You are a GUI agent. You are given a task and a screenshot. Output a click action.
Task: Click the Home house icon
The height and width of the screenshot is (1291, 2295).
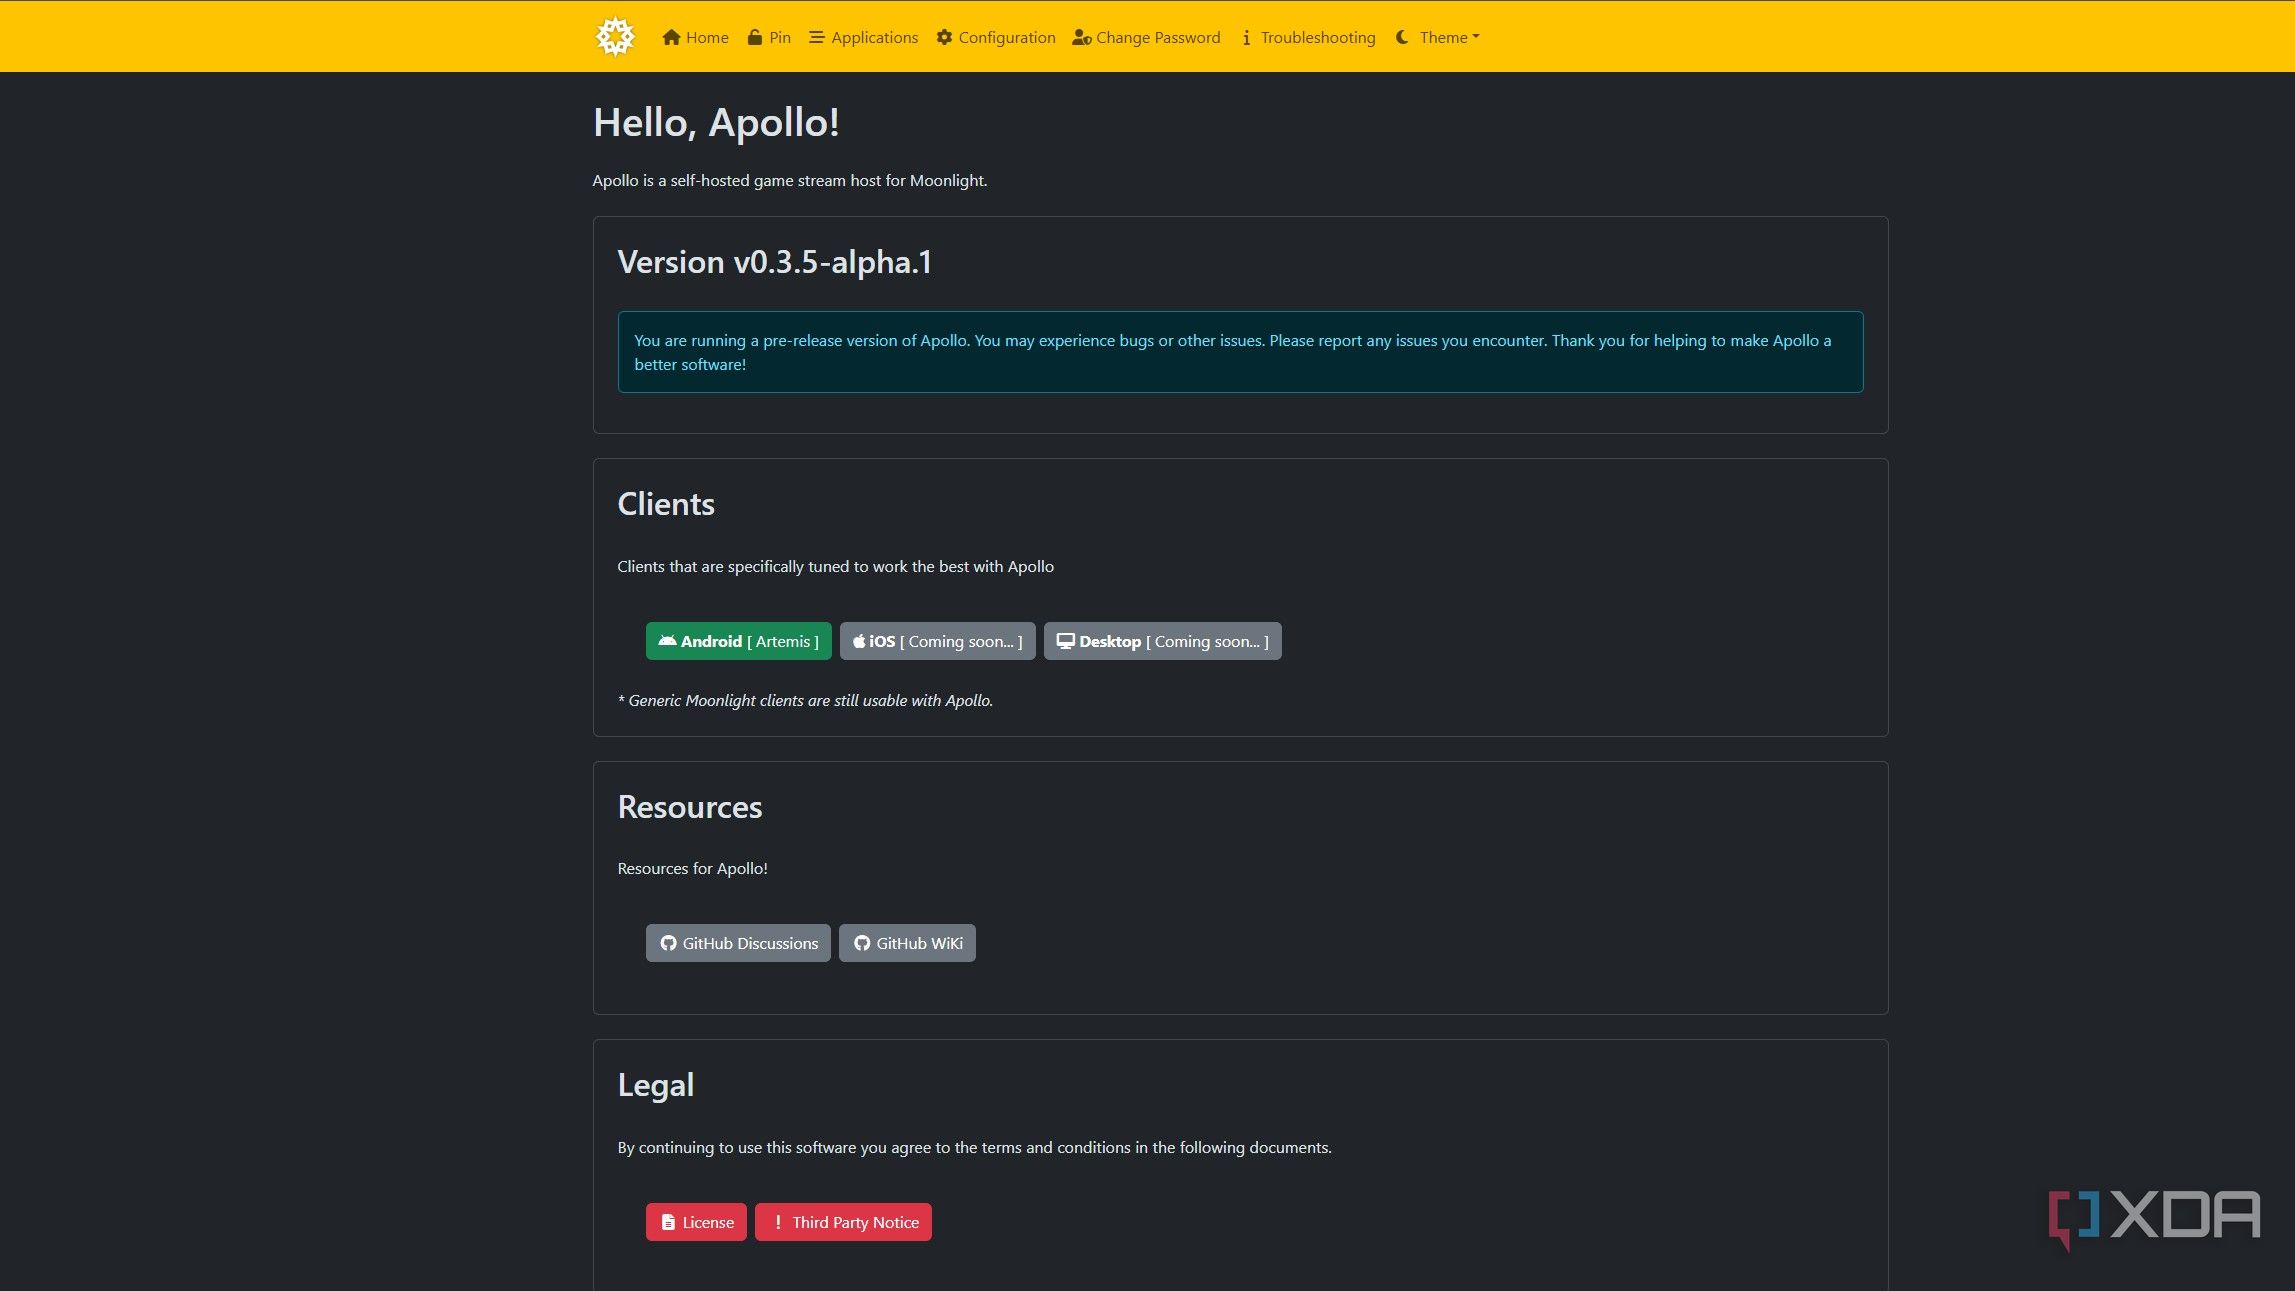click(671, 37)
